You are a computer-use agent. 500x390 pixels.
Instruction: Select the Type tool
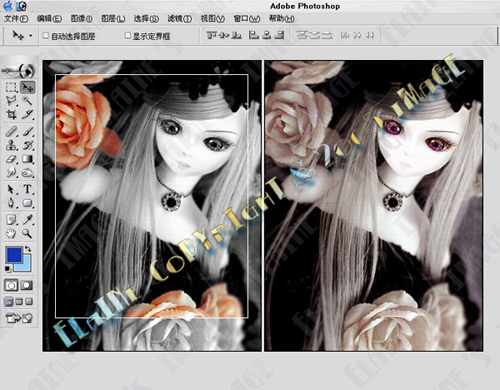pos(27,189)
